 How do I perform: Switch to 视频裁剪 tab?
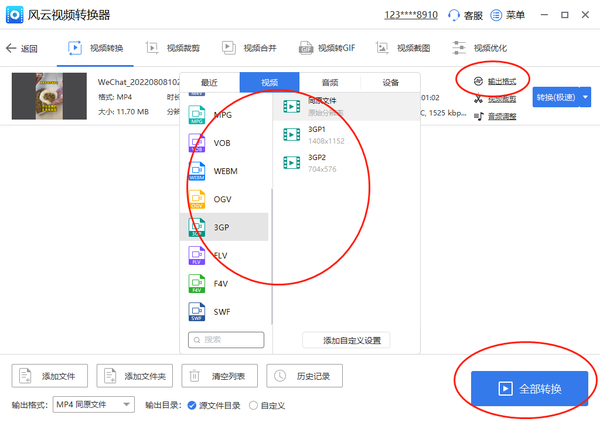point(173,48)
